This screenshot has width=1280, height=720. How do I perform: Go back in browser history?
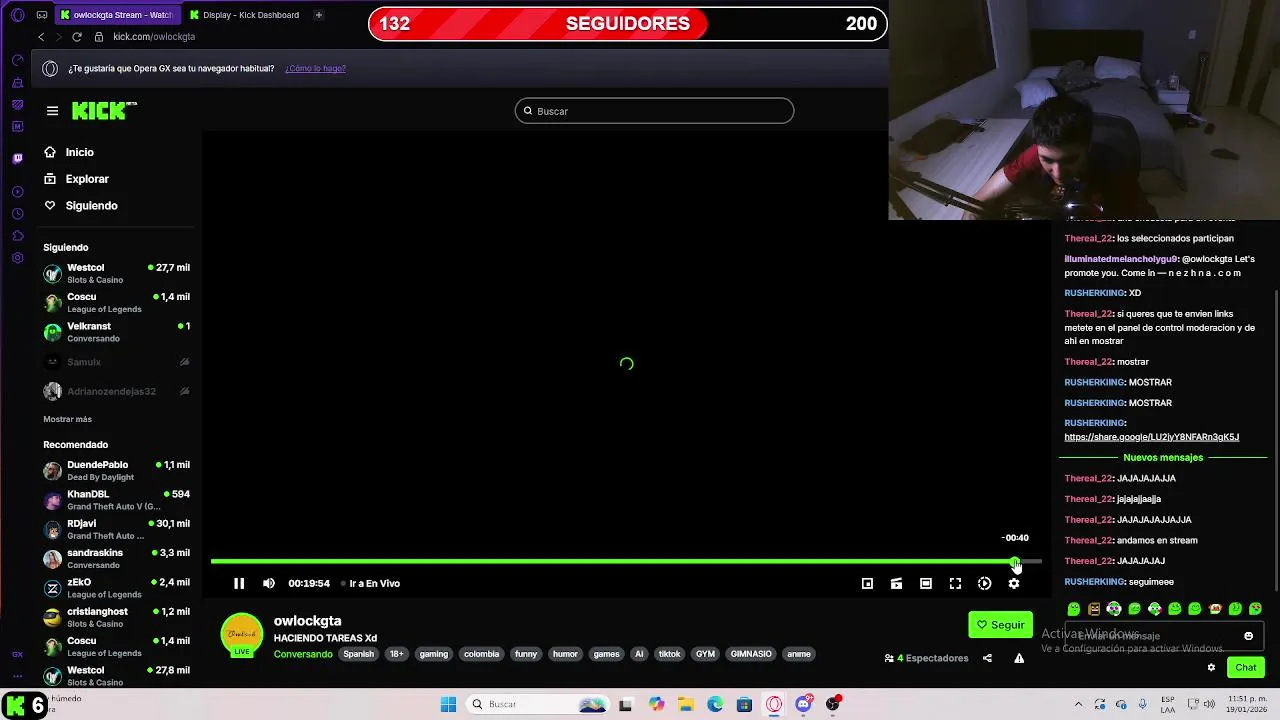(41, 37)
